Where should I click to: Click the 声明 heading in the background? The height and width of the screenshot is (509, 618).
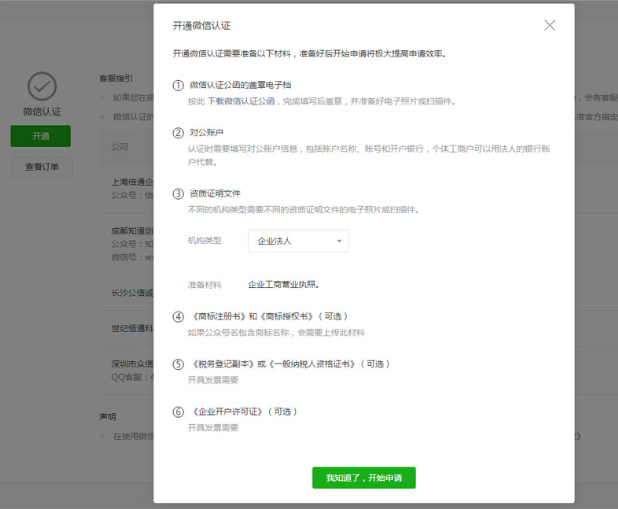pyautogui.click(x=108, y=417)
